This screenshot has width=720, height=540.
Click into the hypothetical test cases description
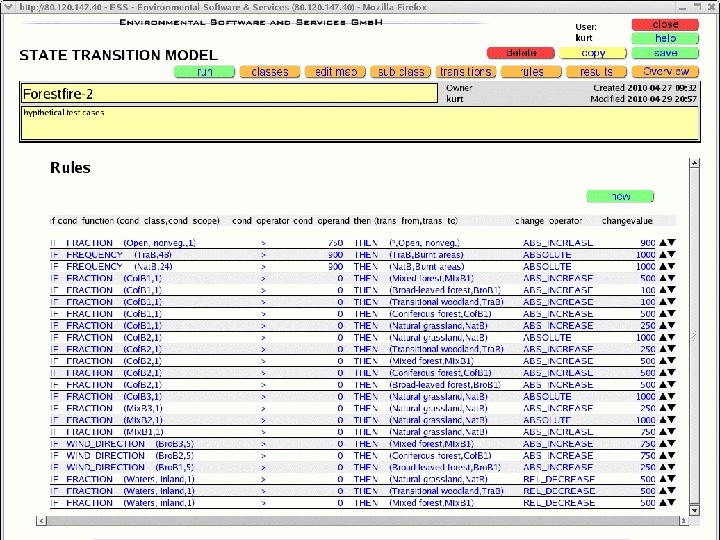click(x=360, y=123)
